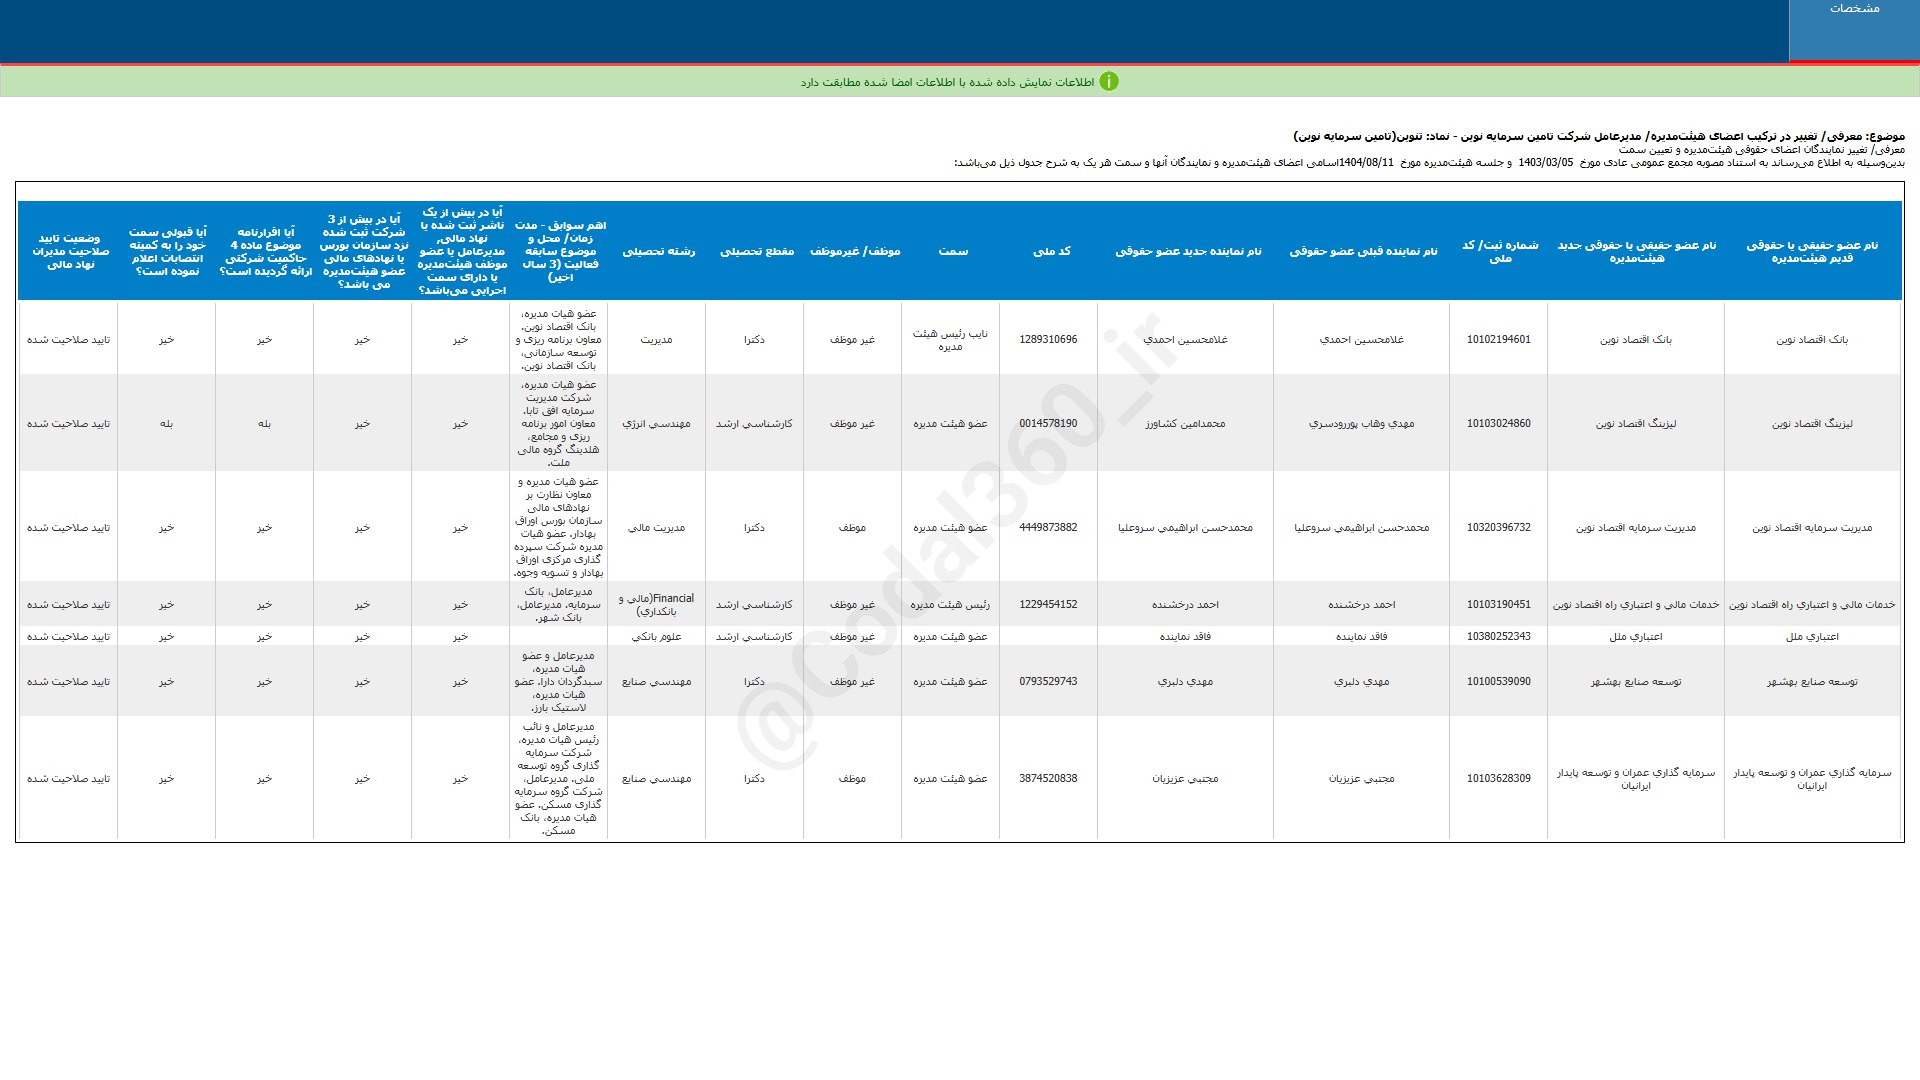Click the نایب رئیس هیئت مدیره position cell
Image resolution: width=1920 pixels, height=1080 pixels.
click(x=950, y=340)
